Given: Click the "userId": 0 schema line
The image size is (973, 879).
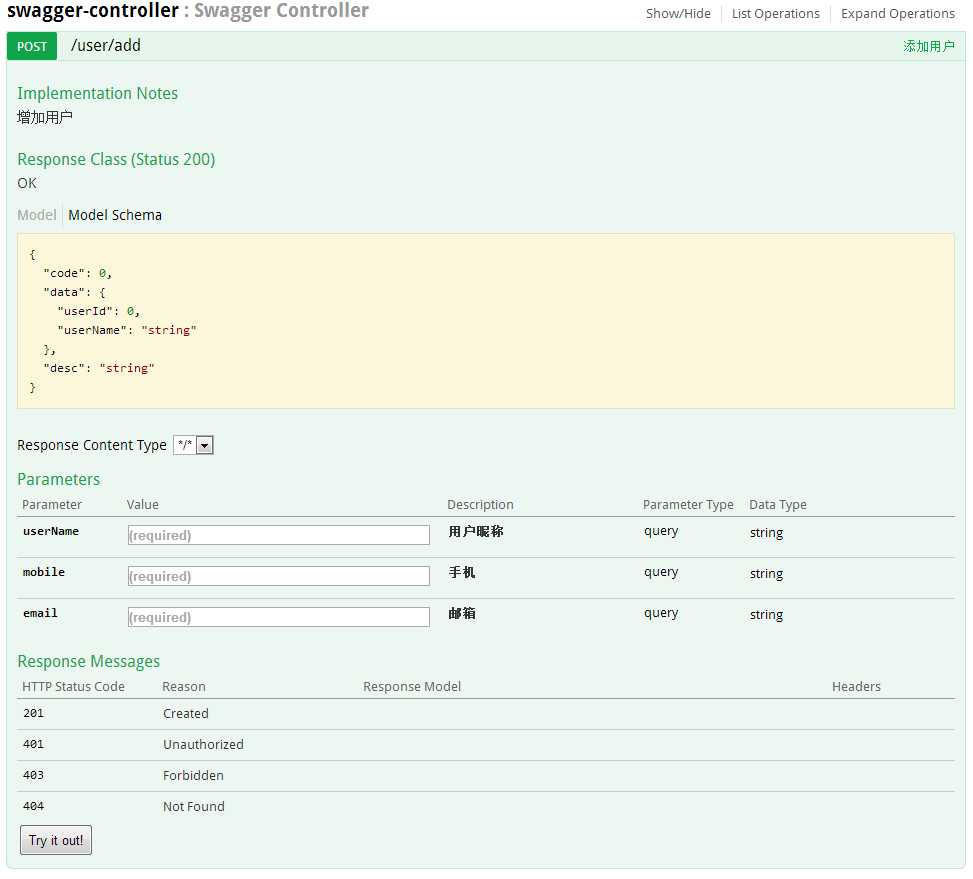Looking at the screenshot, I should tap(99, 311).
